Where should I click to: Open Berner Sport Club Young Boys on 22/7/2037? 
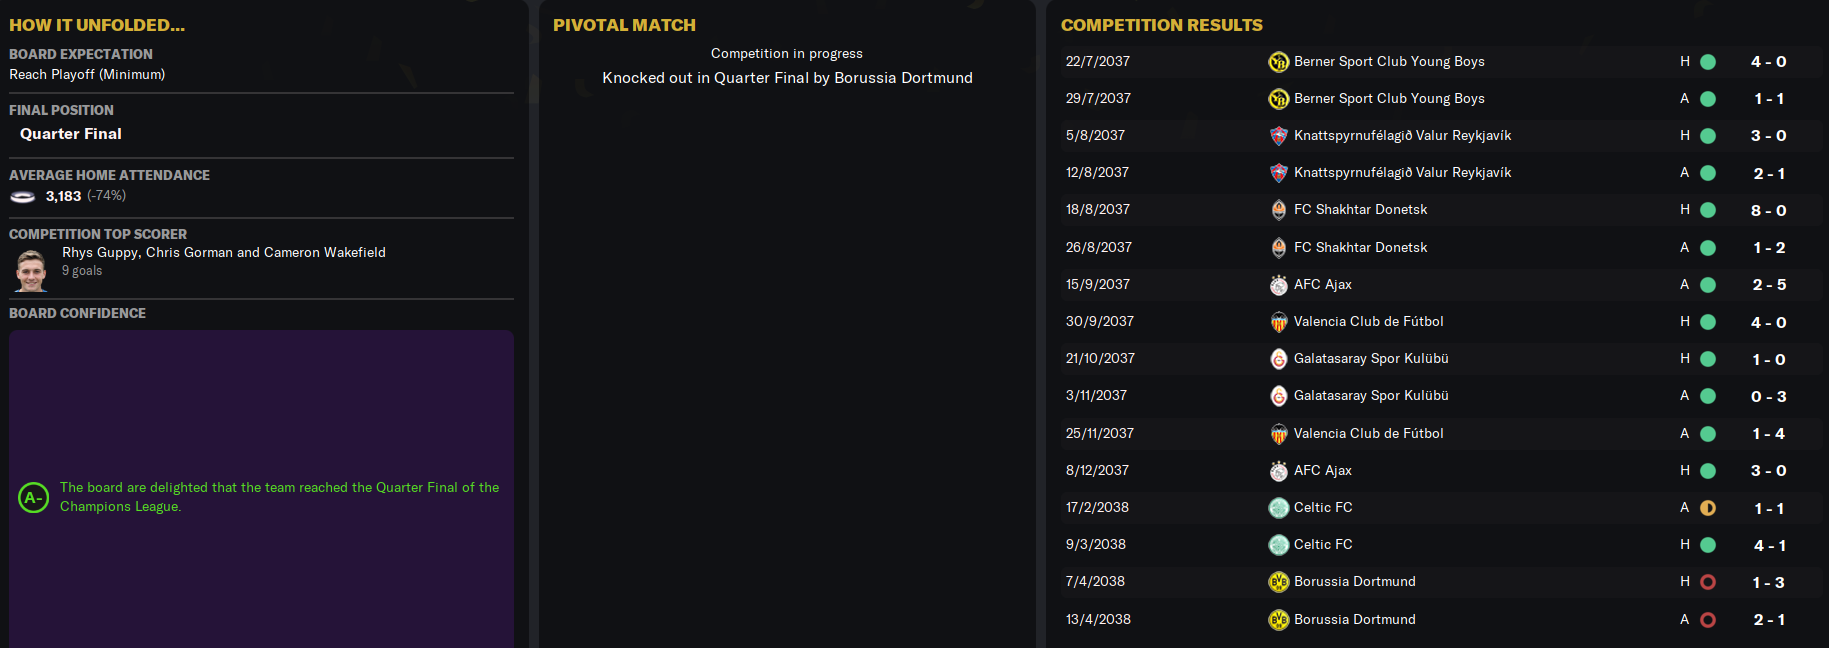(1389, 62)
